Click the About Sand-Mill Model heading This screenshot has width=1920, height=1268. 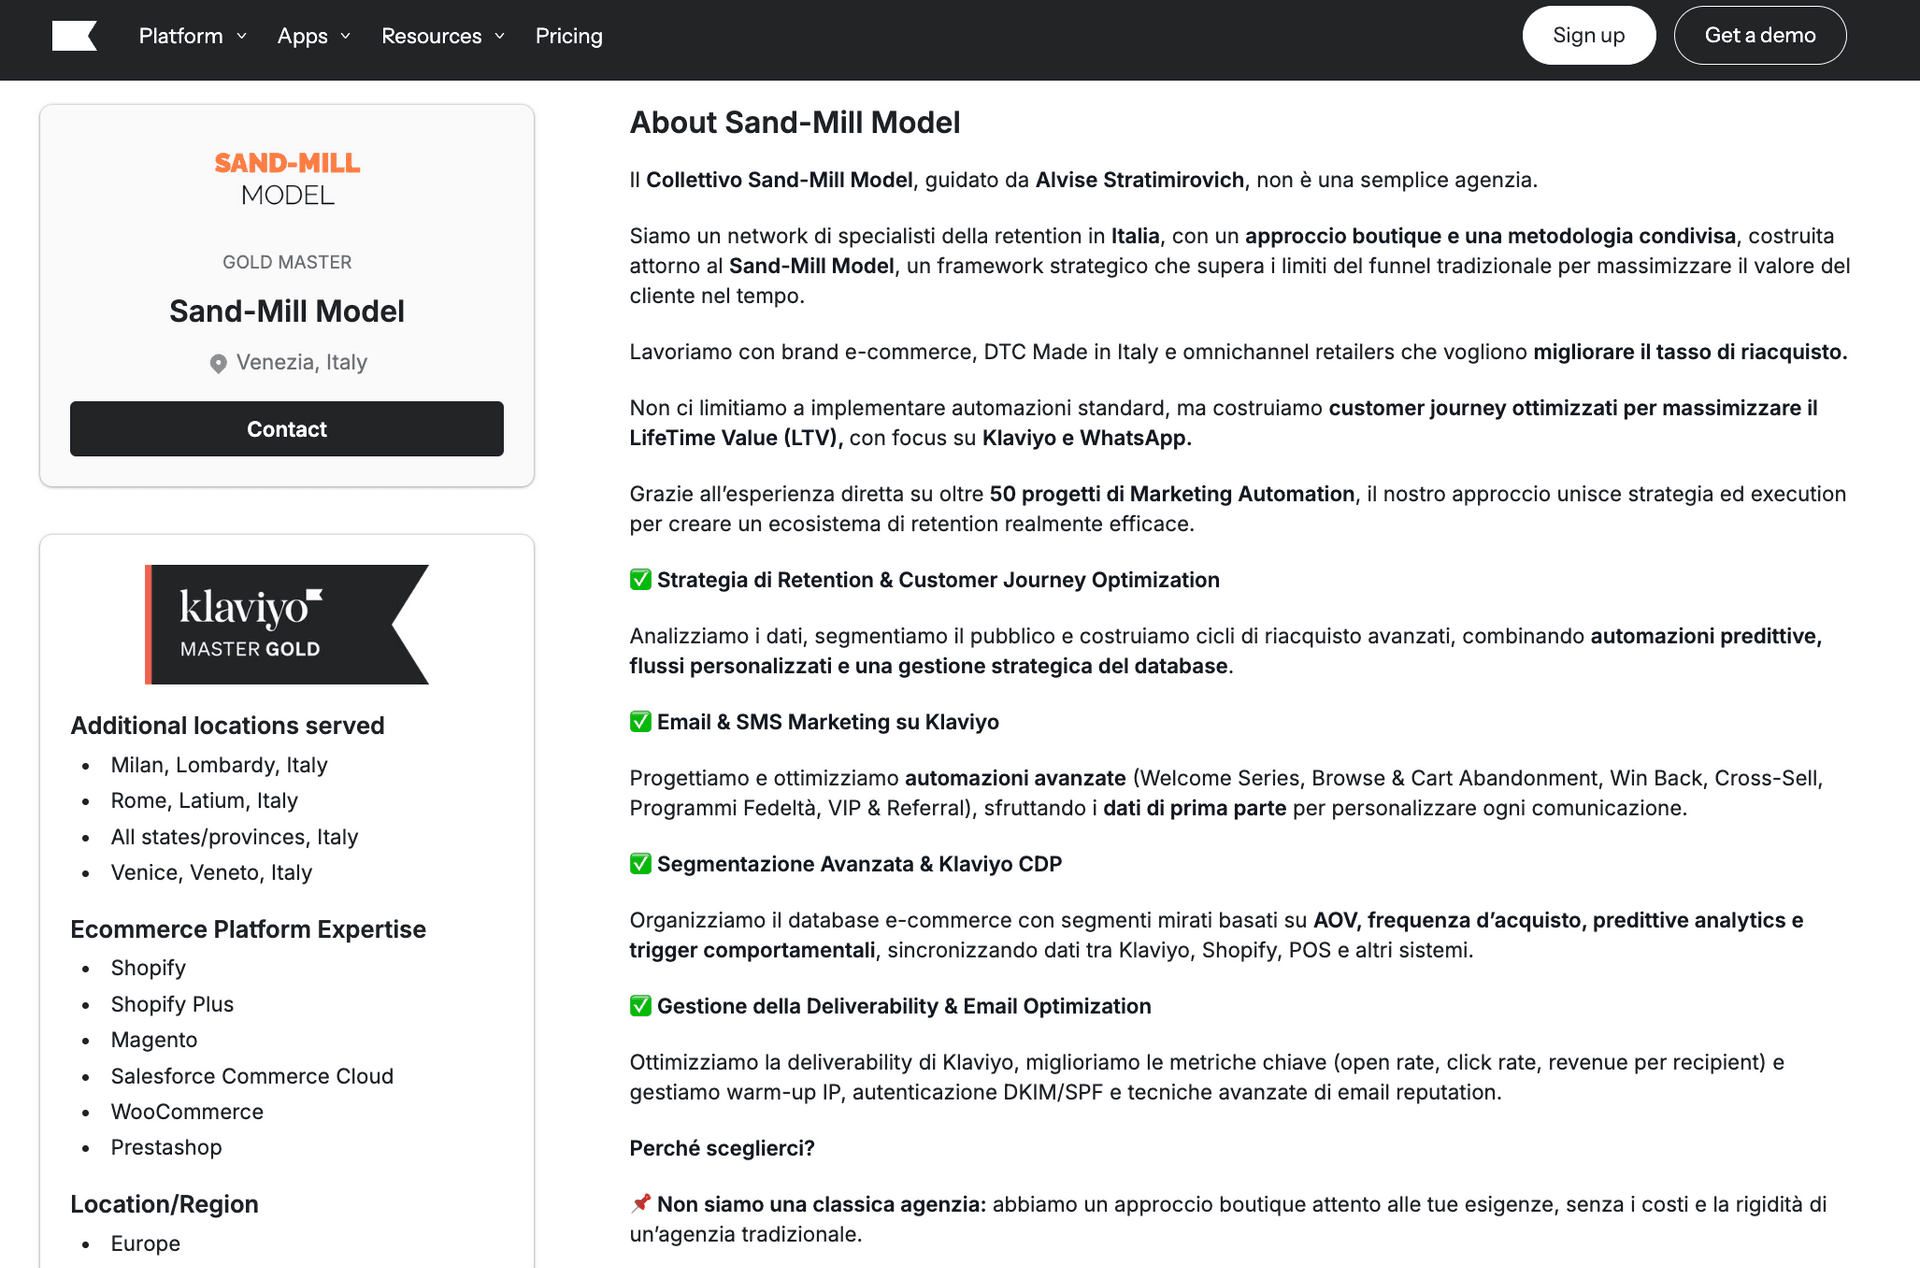tap(794, 122)
